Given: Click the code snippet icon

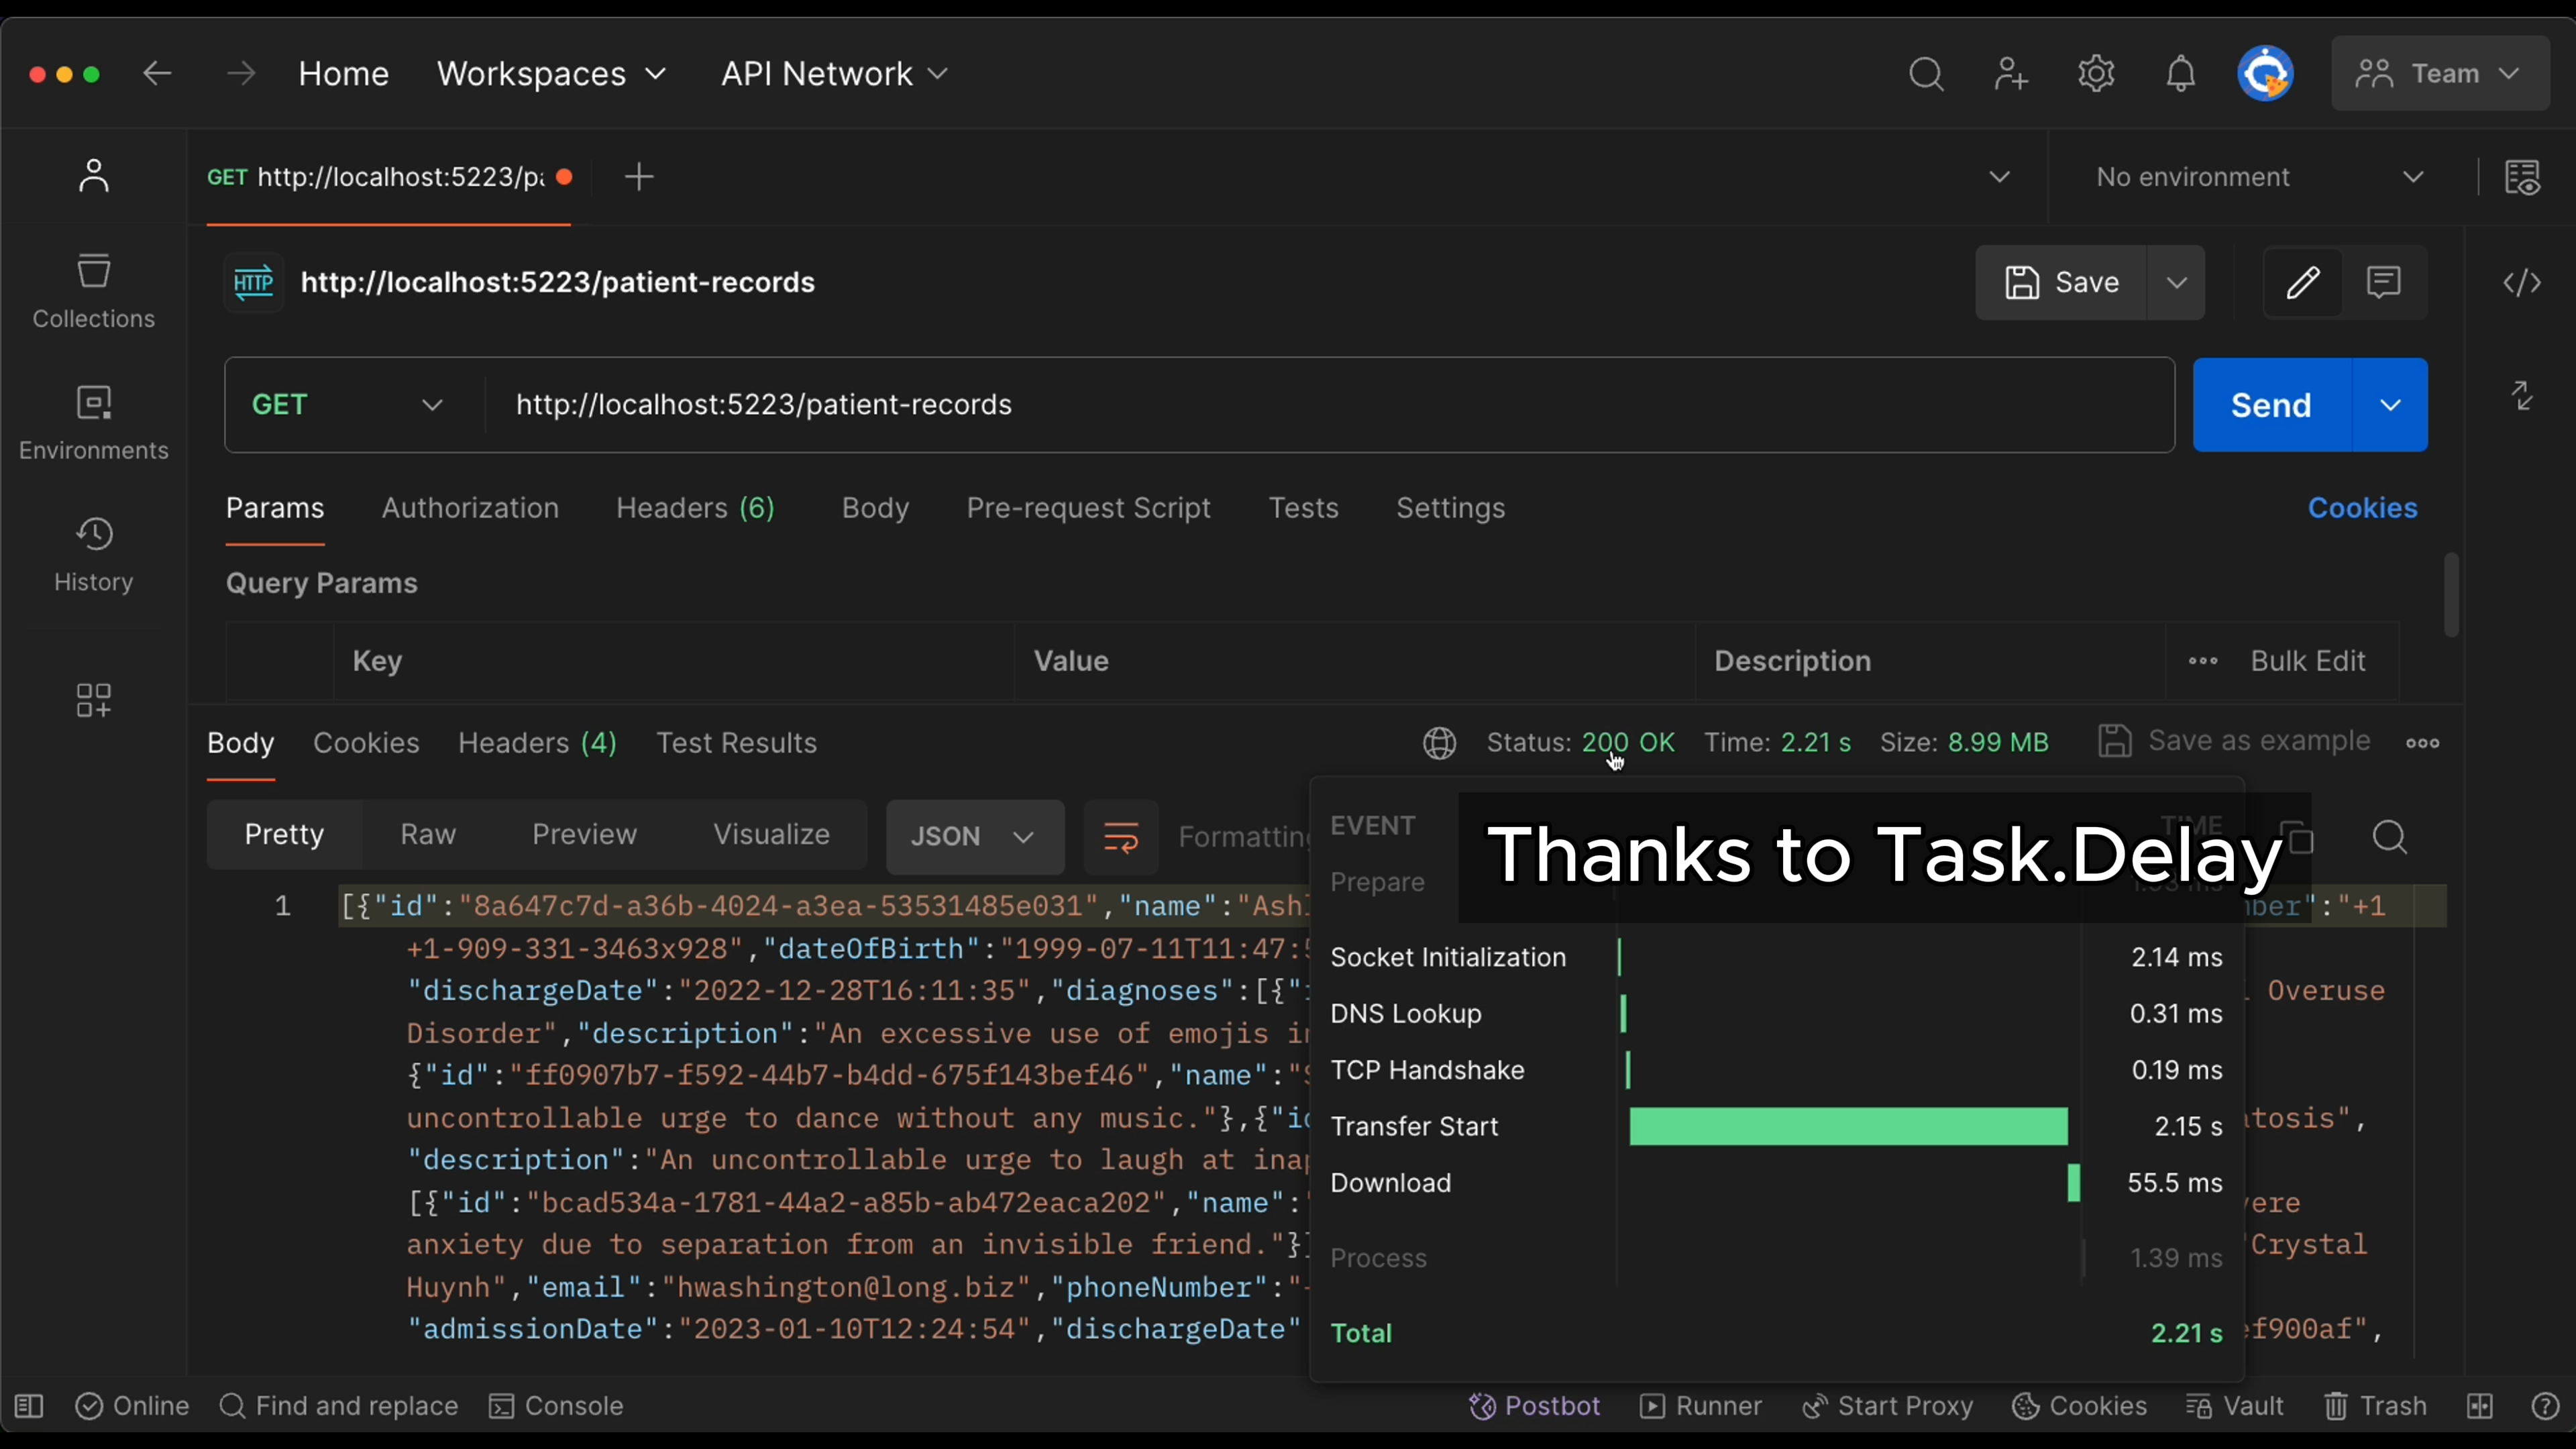Looking at the screenshot, I should pyautogui.click(x=2521, y=283).
